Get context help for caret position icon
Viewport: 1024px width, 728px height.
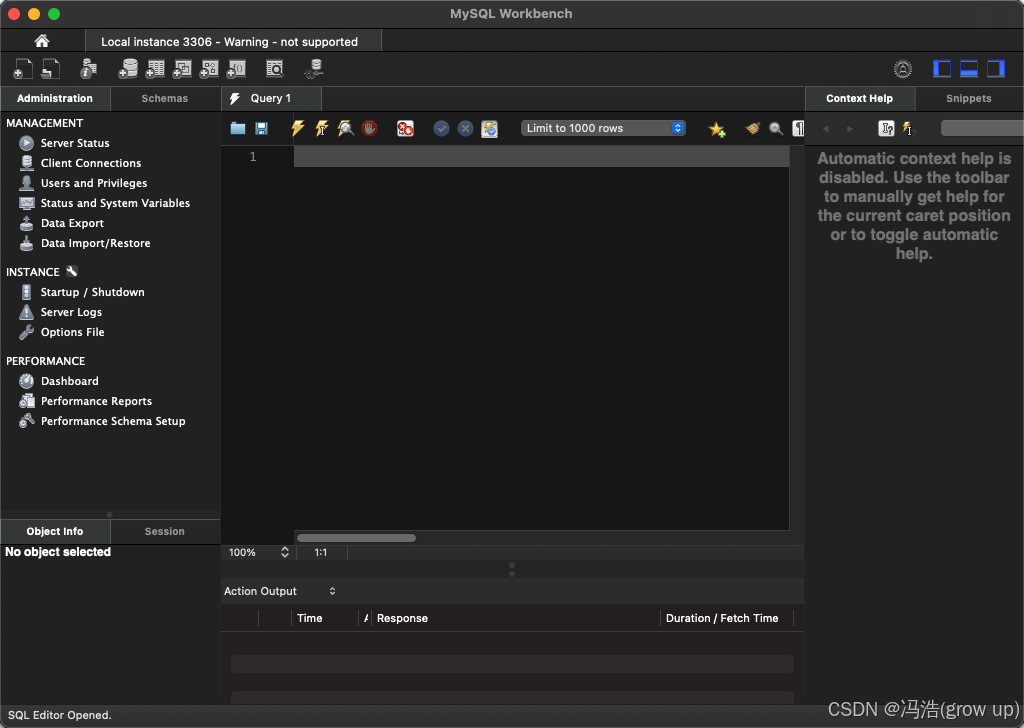point(886,128)
